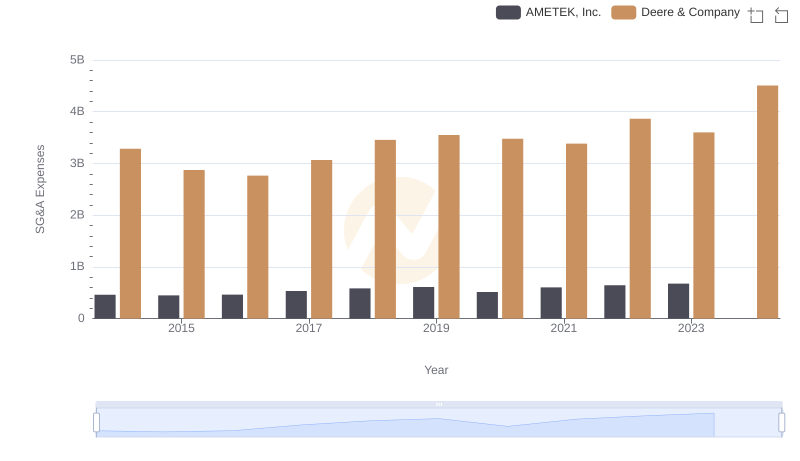The image size is (800, 461).
Task: Click the Deere & Company 2016 bar
Action: [258, 247]
